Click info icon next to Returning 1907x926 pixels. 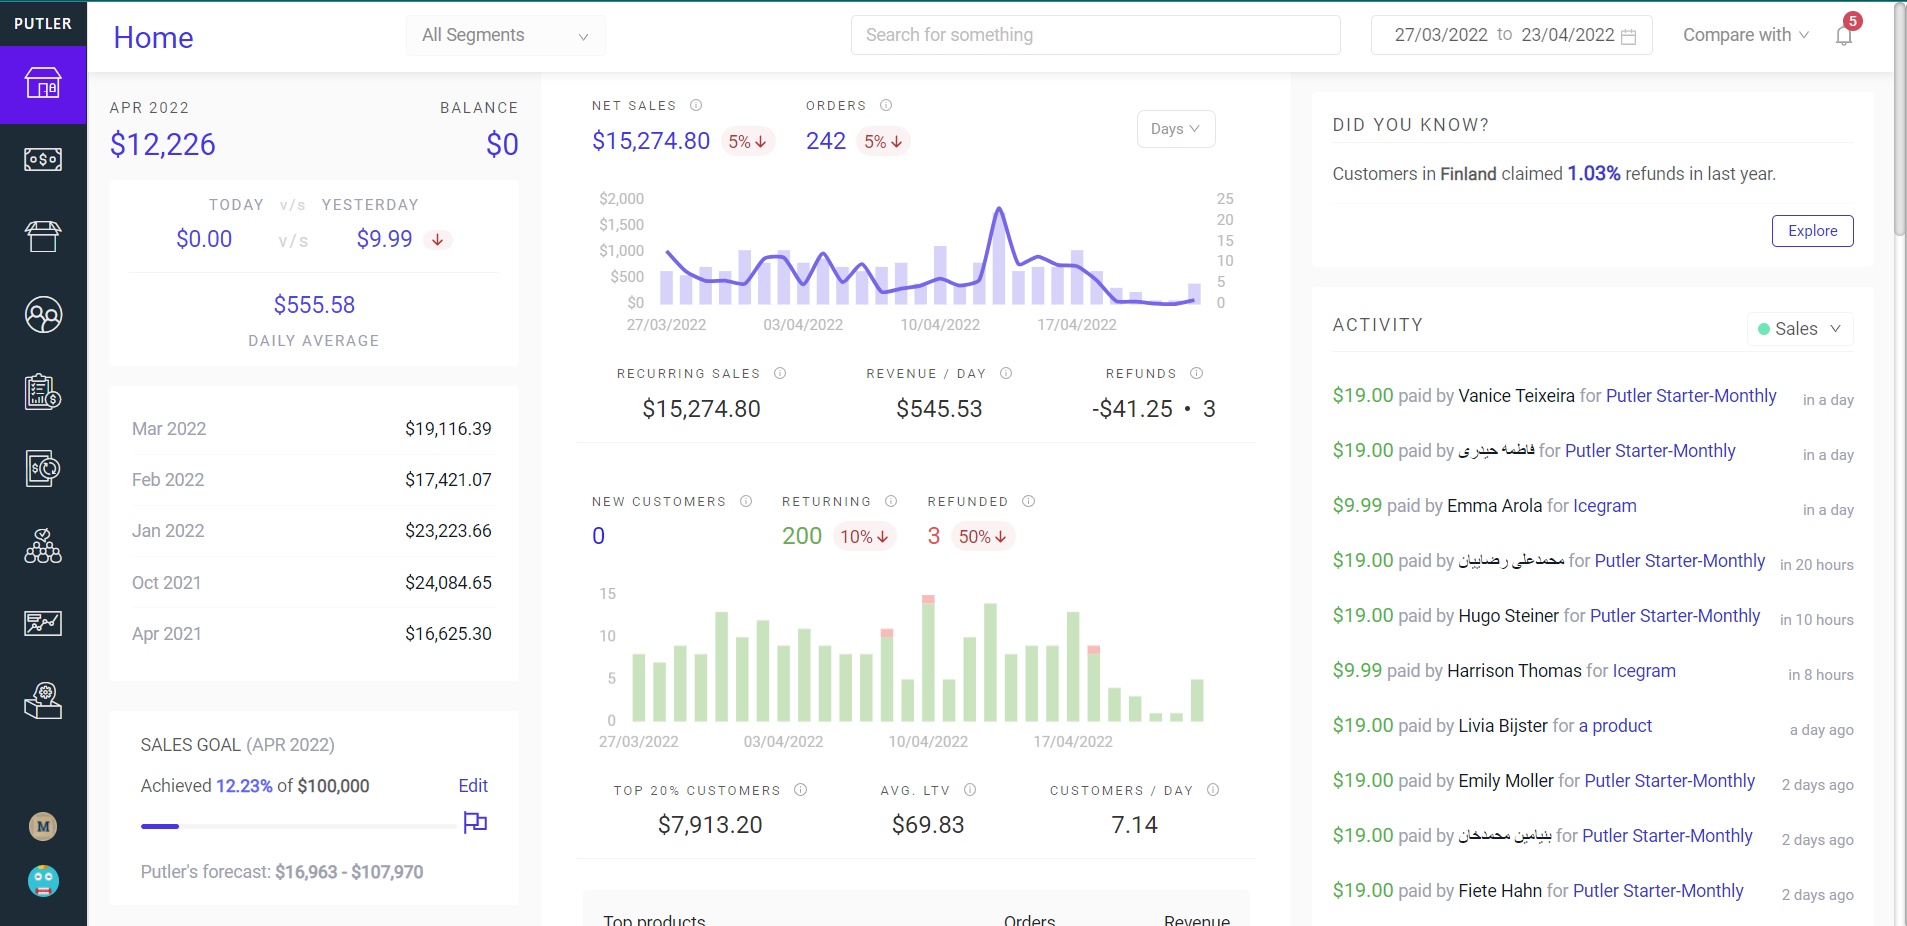891,501
